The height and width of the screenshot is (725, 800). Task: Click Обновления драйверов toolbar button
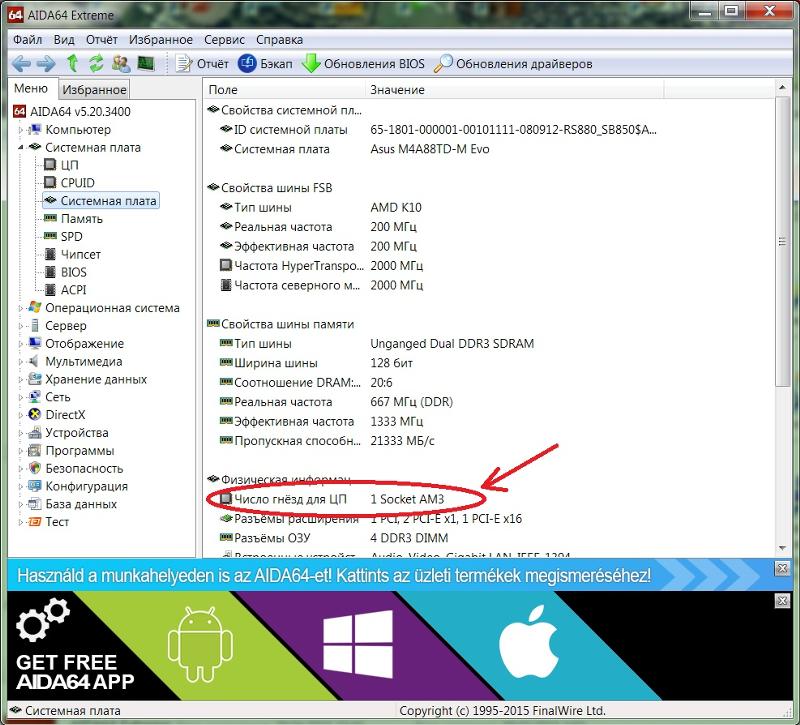[x=513, y=64]
